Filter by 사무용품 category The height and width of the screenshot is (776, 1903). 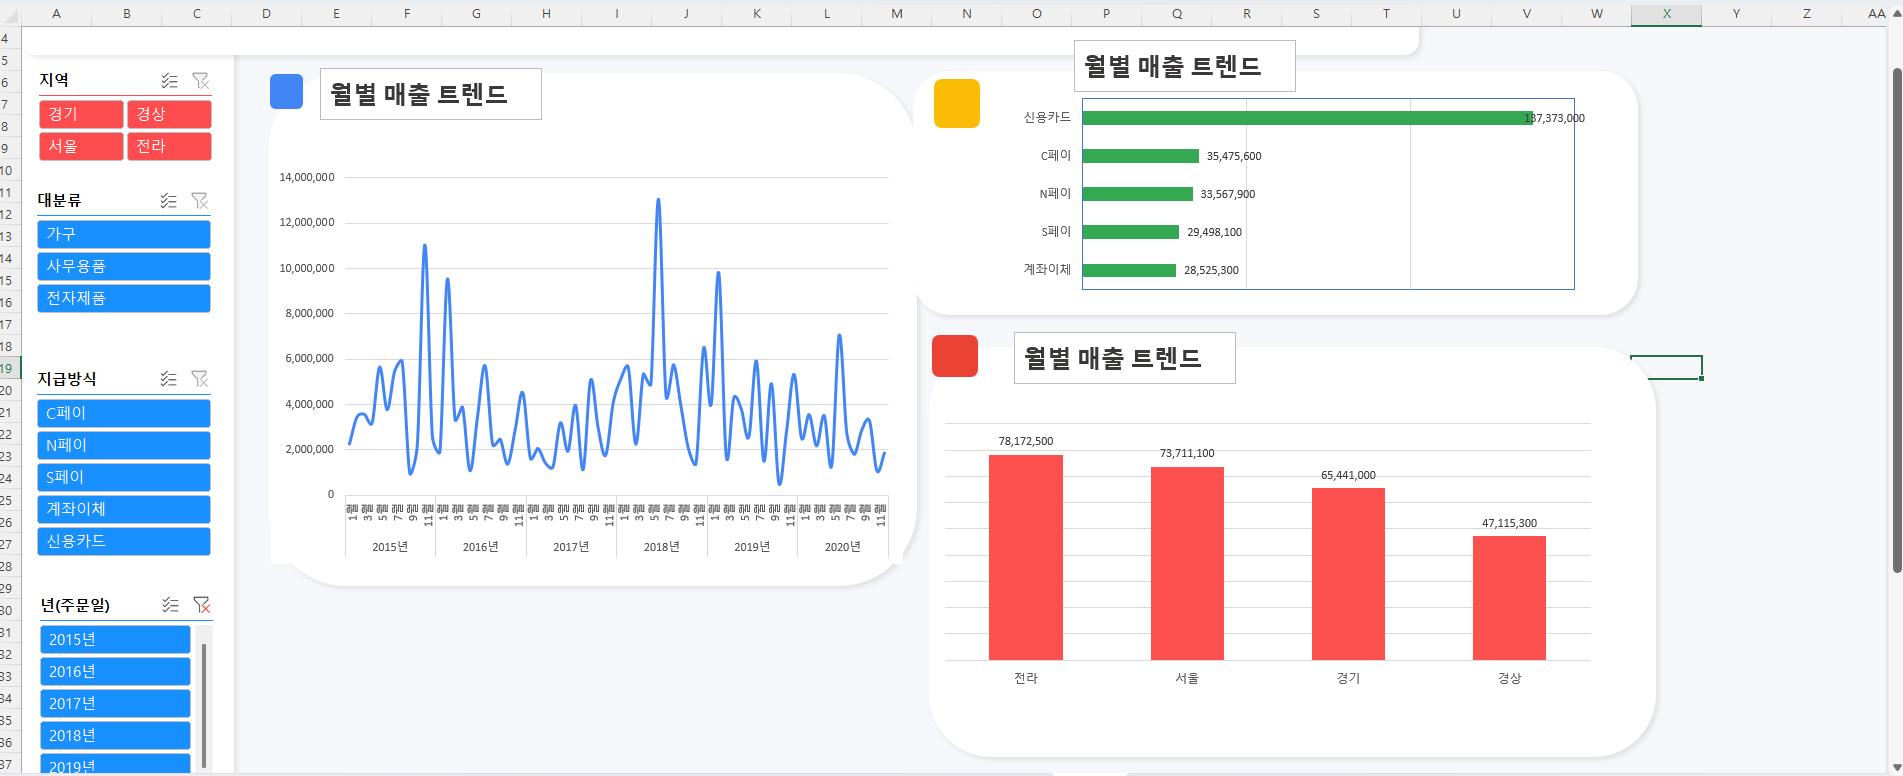pyautogui.click(x=124, y=266)
